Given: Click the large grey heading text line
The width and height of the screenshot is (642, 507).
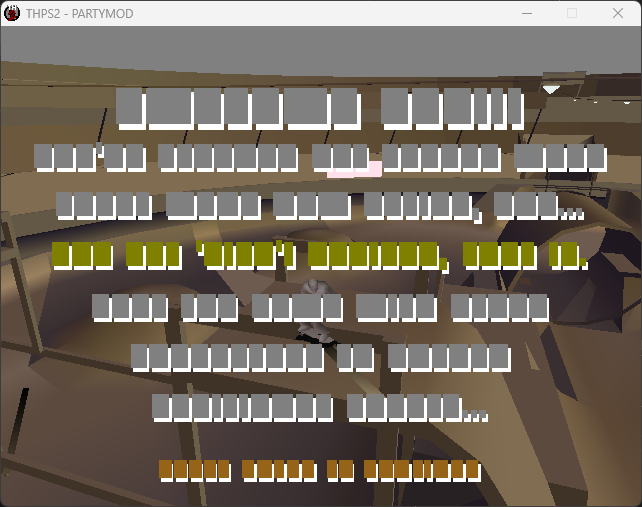Looking at the screenshot, I should click(321, 109).
